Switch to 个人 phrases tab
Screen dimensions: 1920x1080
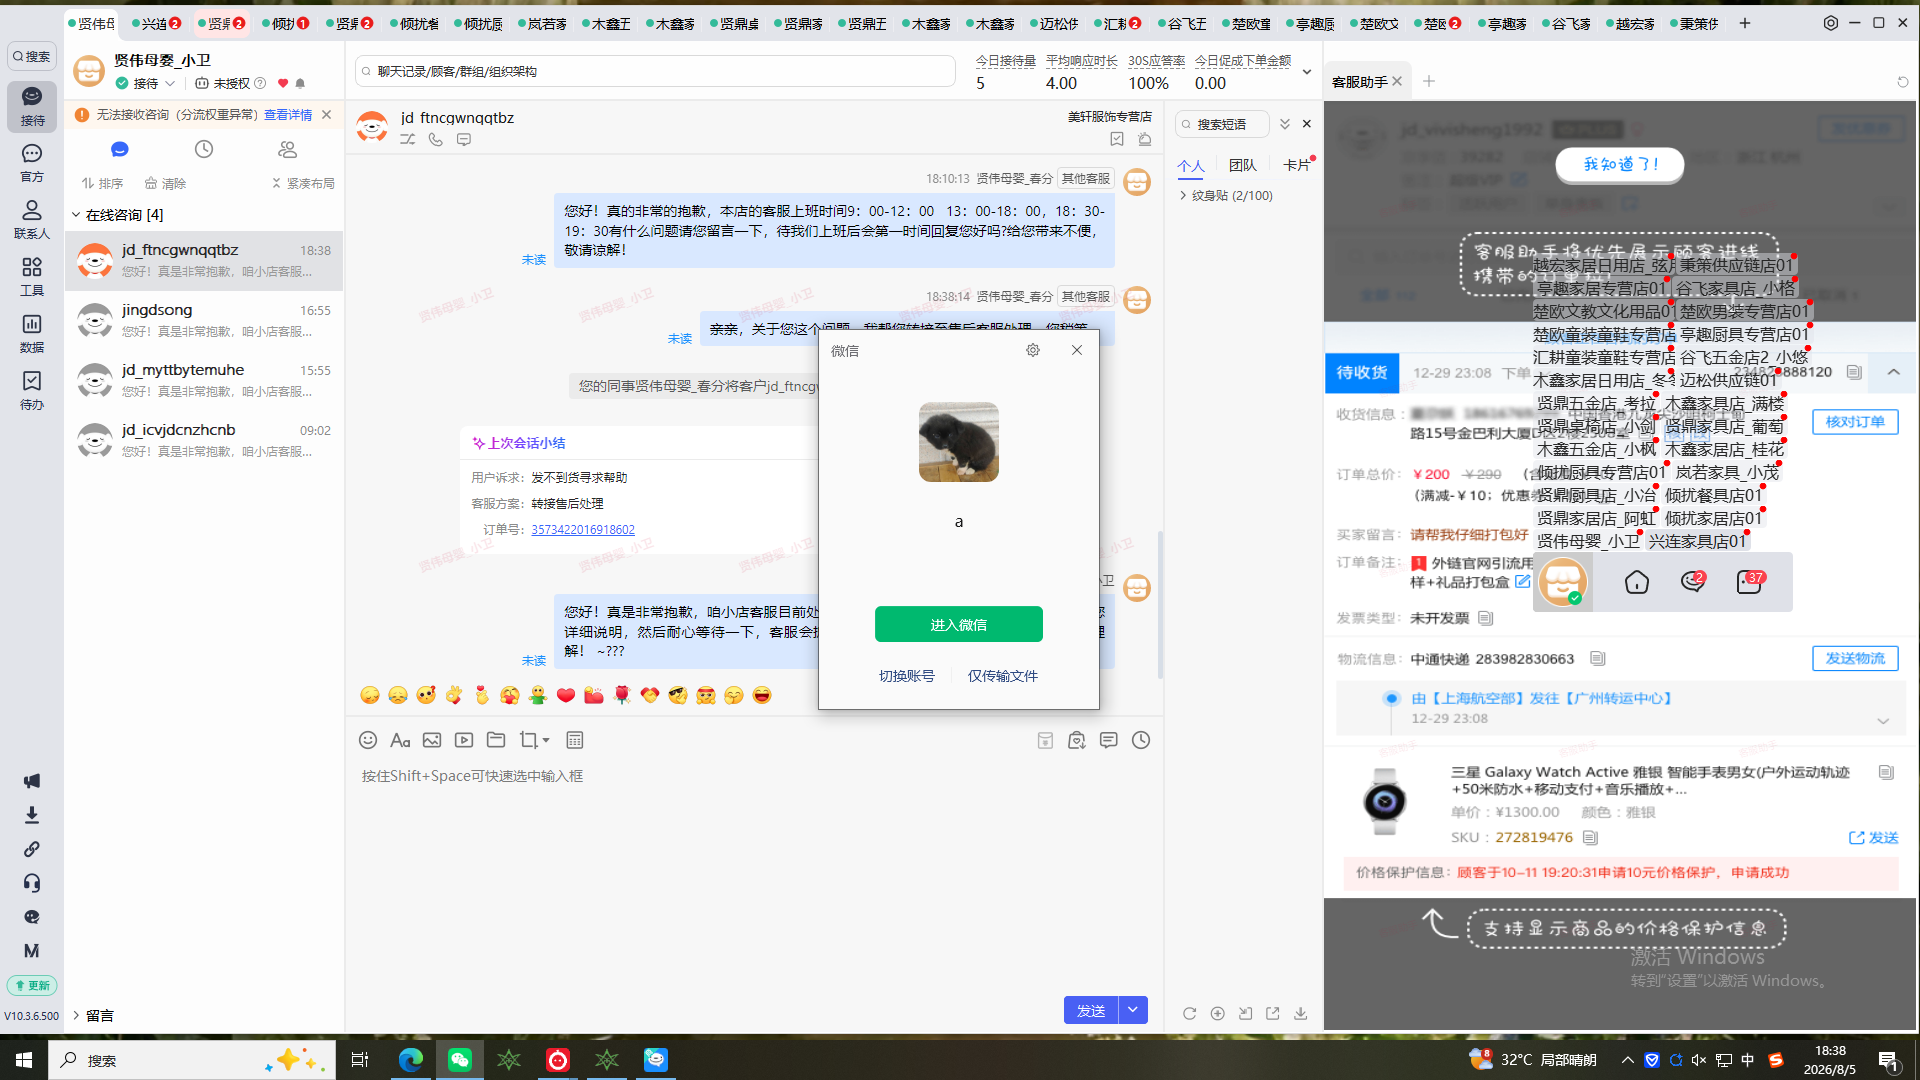[1191, 166]
